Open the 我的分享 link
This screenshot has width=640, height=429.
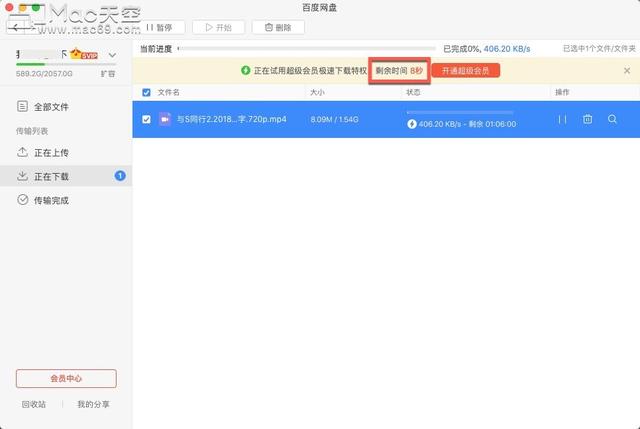pyautogui.click(x=93, y=404)
